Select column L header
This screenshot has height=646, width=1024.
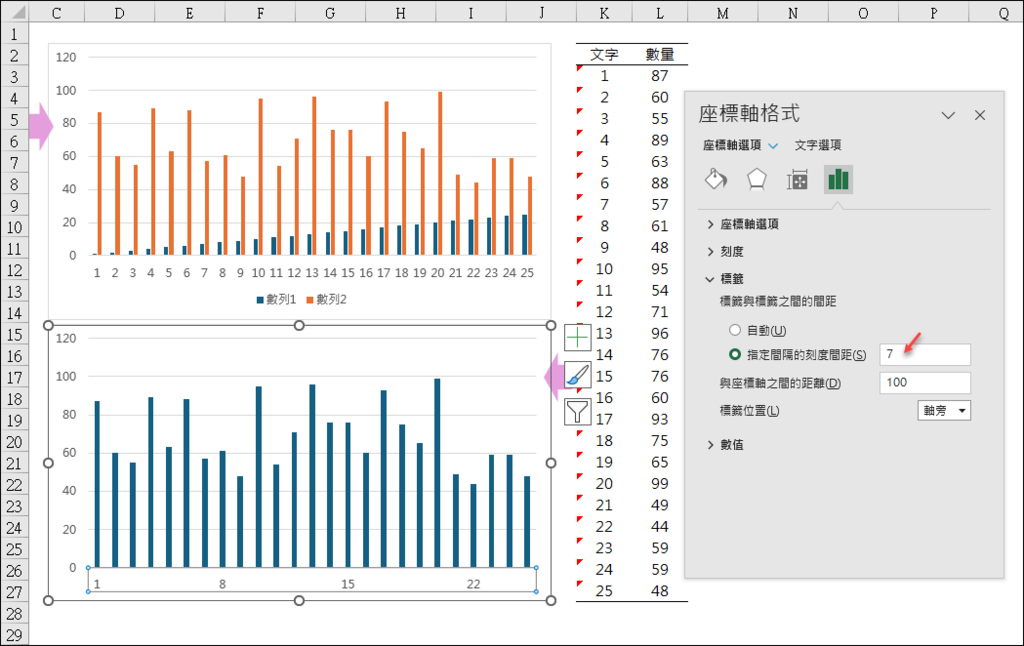coord(660,13)
